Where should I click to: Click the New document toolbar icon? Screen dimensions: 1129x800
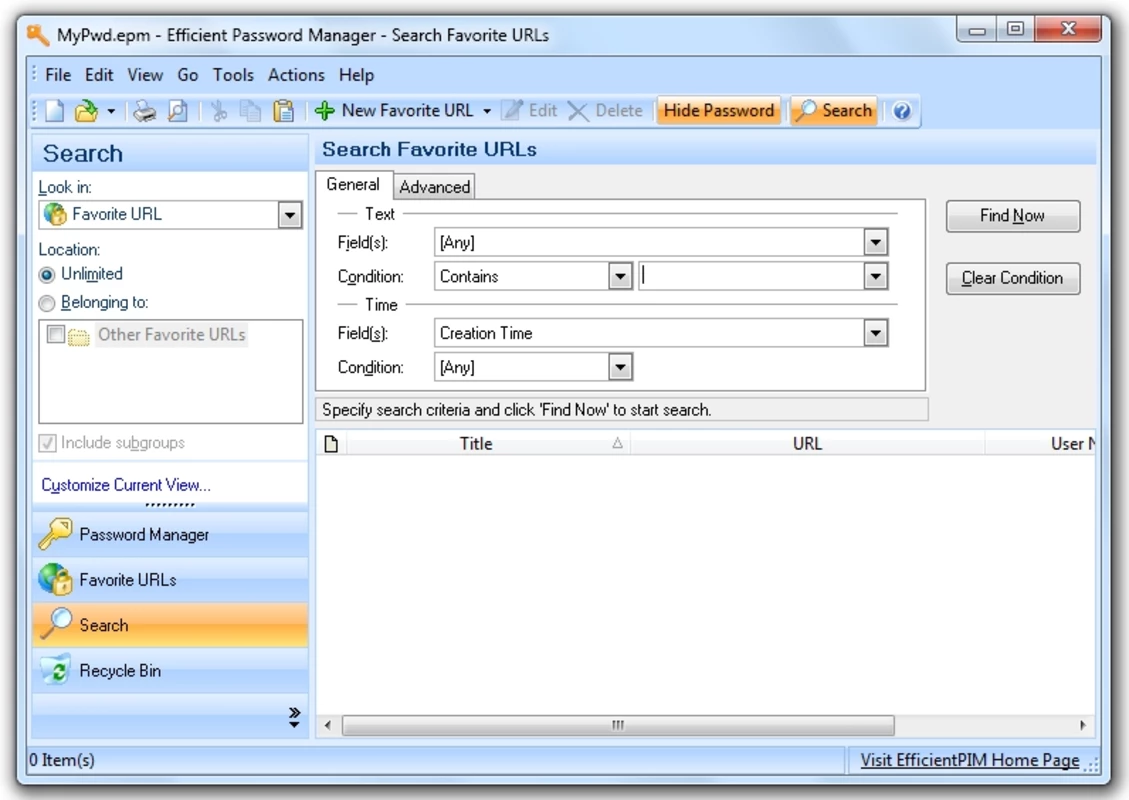tap(55, 111)
